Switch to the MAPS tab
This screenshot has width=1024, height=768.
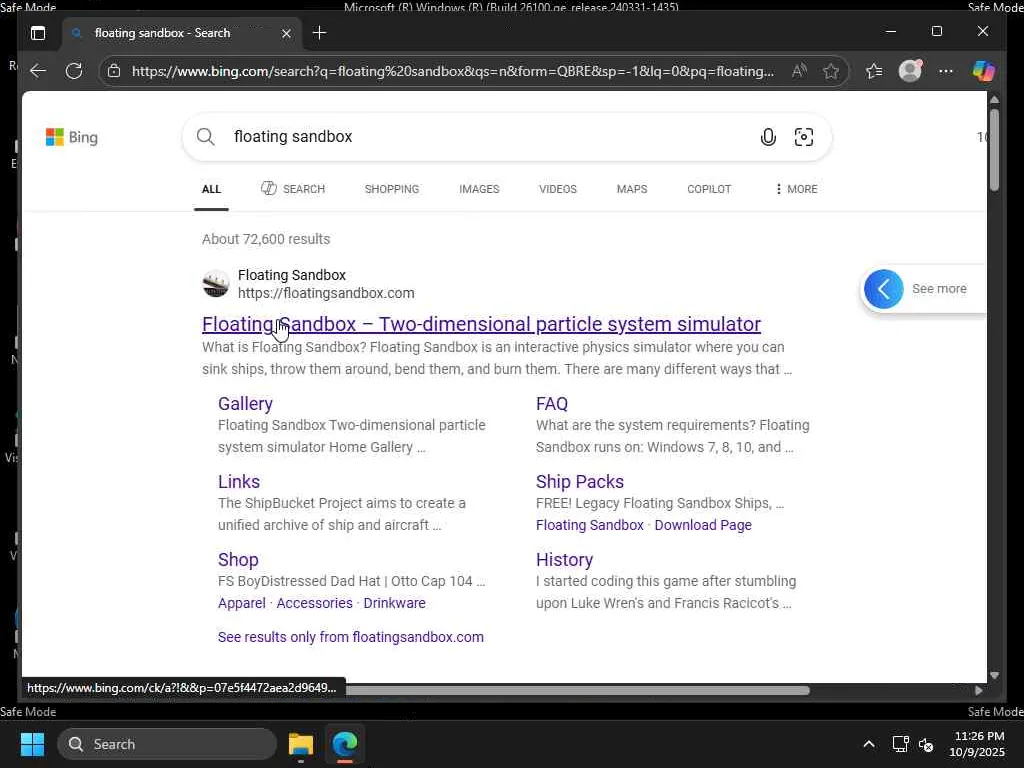click(x=632, y=189)
